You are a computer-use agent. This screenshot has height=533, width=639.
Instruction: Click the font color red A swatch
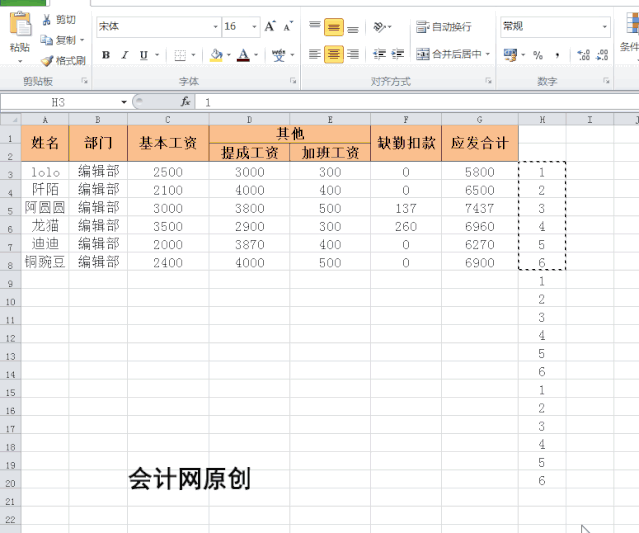[243, 55]
